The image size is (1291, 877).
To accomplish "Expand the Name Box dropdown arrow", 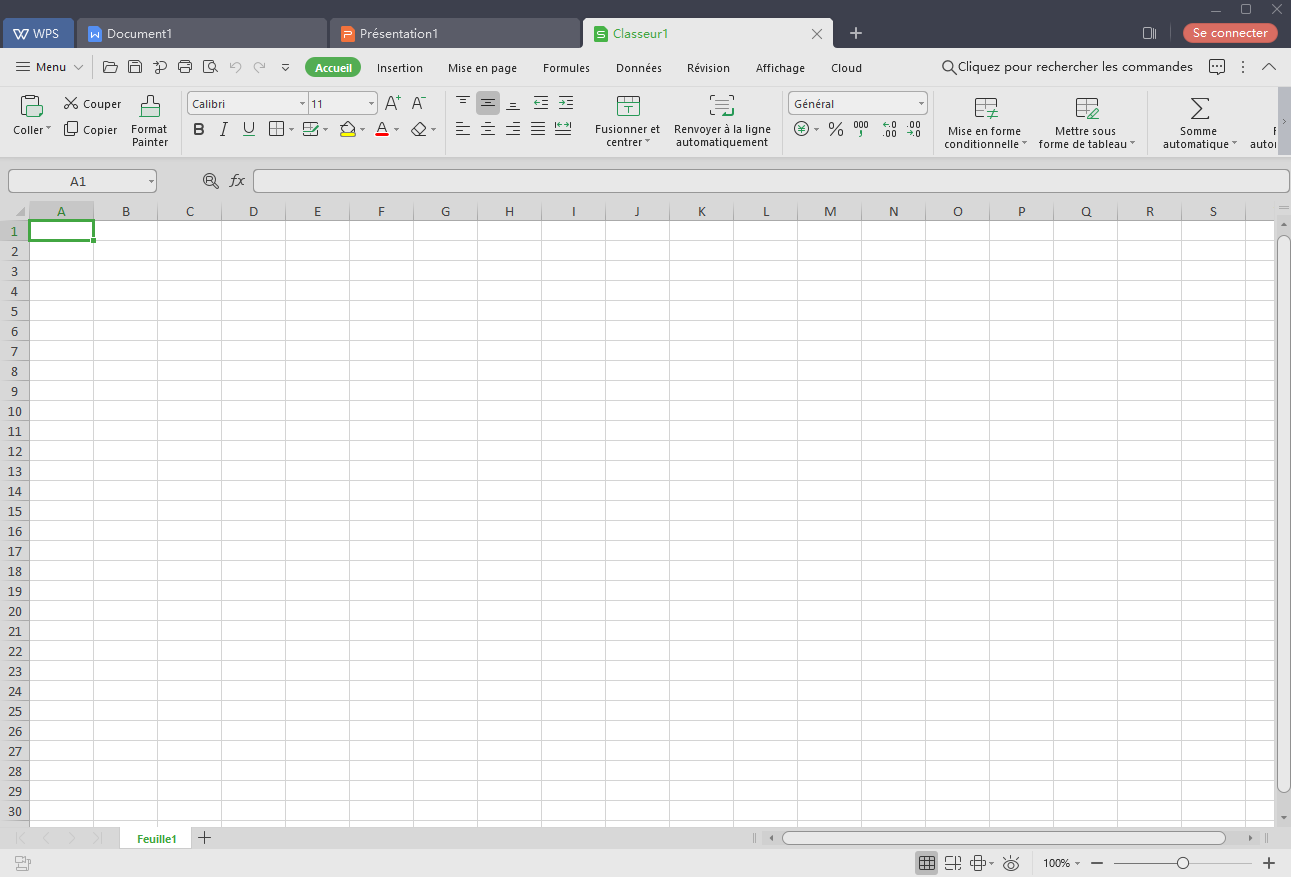I will [x=151, y=181].
